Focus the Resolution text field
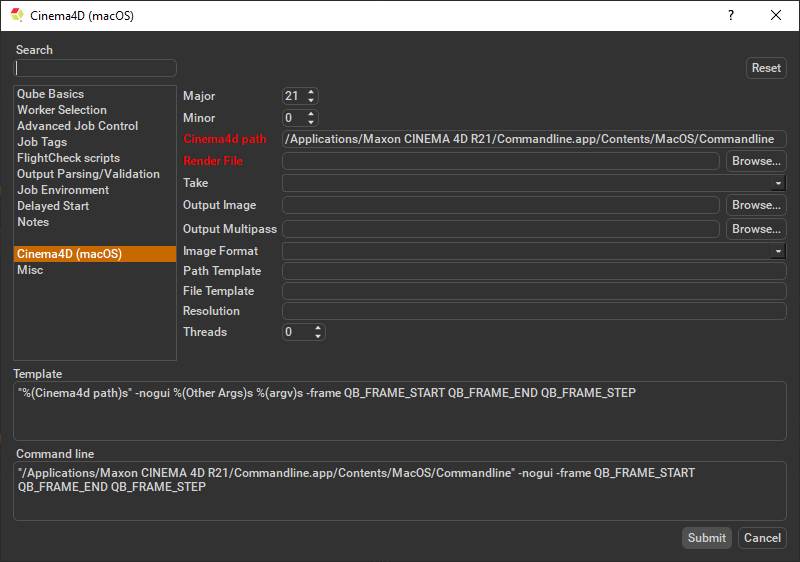 [x=534, y=311]
